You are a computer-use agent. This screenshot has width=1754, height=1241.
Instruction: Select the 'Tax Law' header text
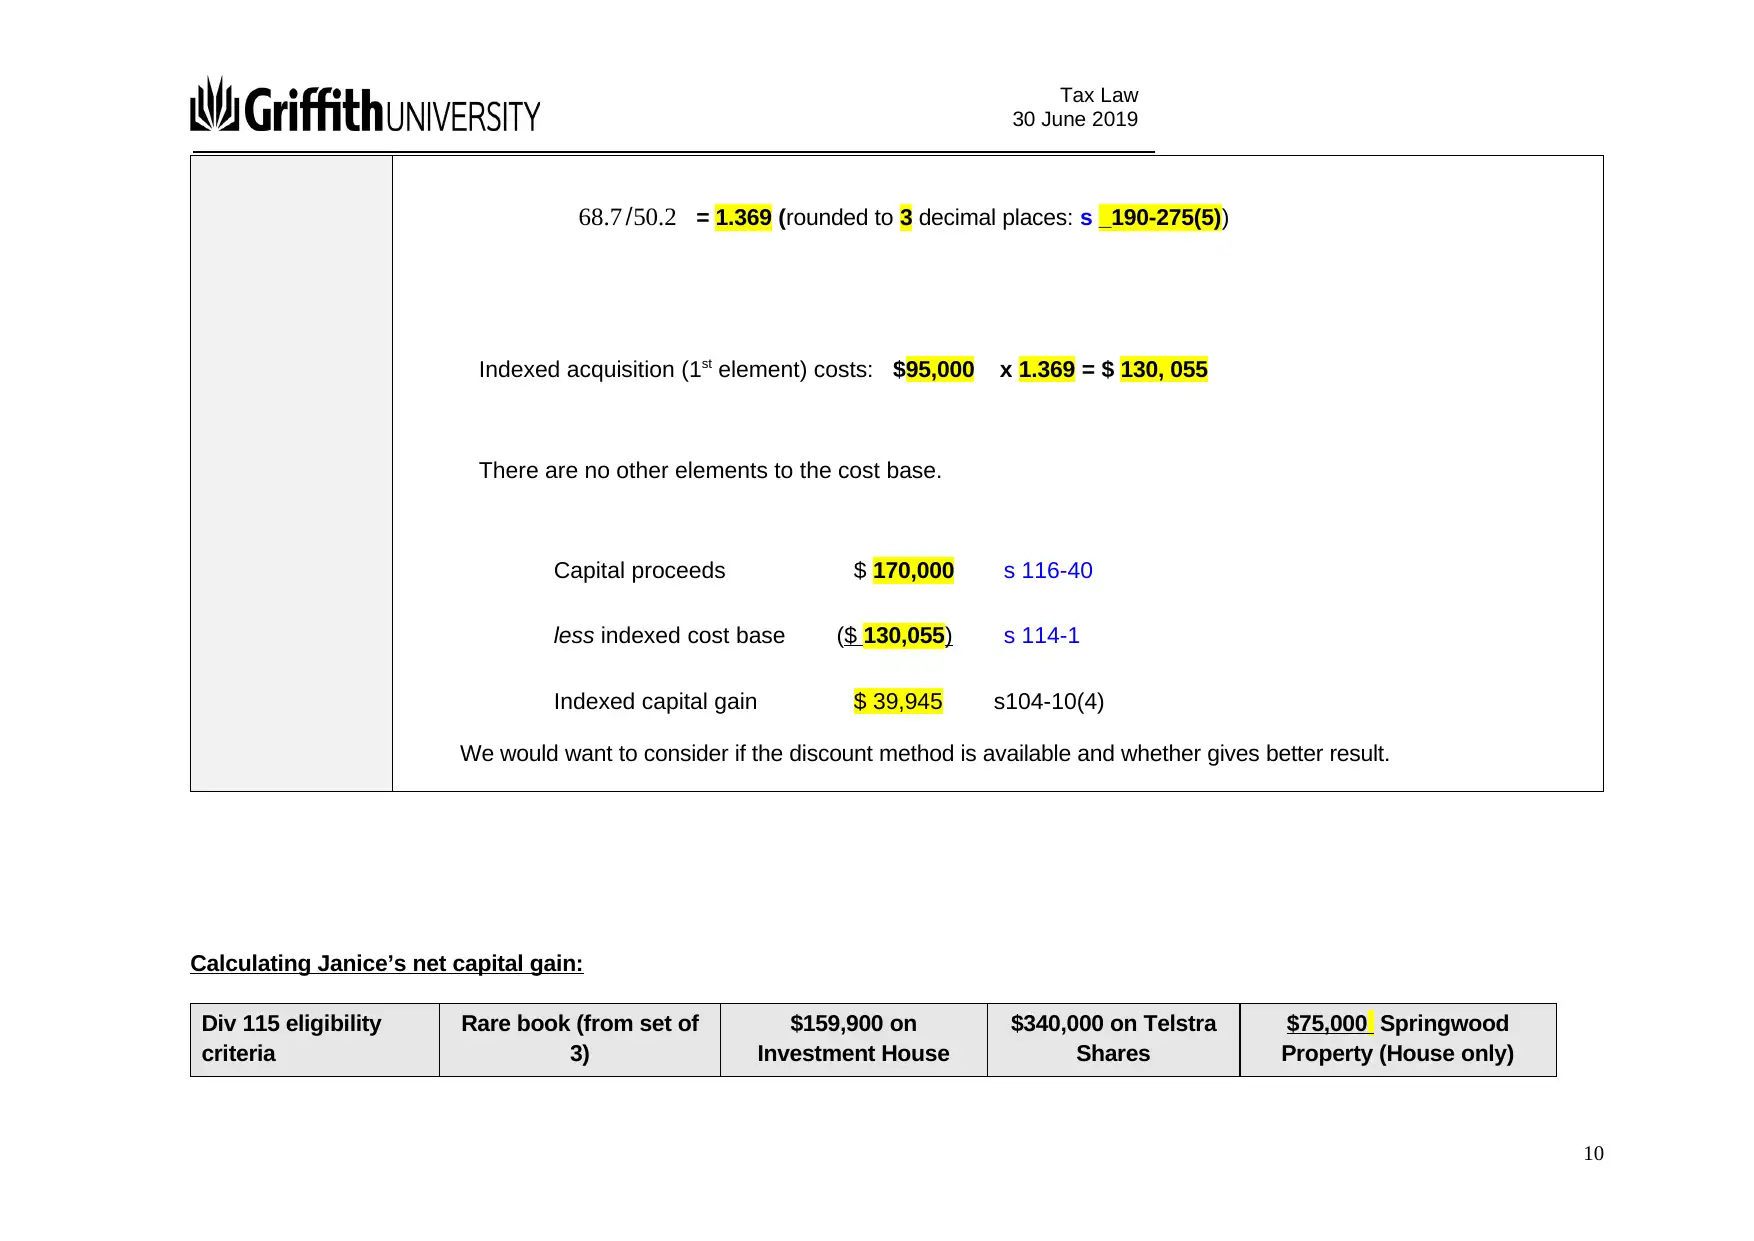click(1099, 95)
